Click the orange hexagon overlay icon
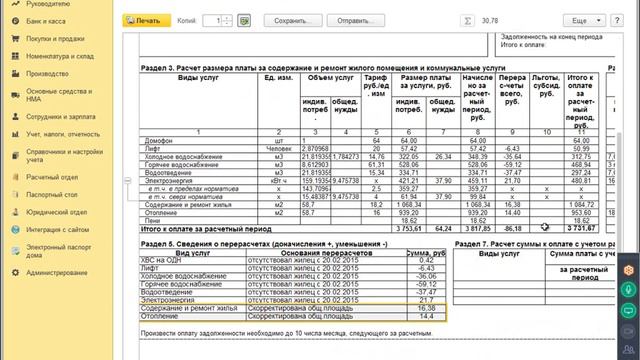The width and height of the screenshot is (640, 360). [x=629, y=270]
